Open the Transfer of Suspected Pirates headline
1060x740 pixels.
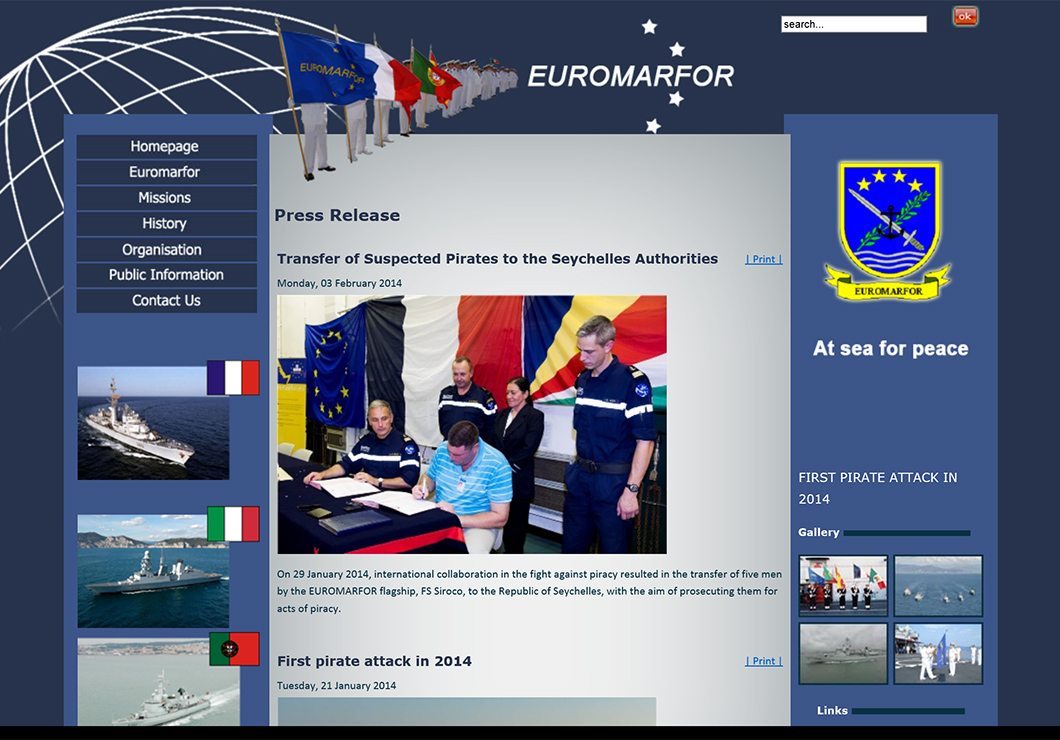(498, 259)
